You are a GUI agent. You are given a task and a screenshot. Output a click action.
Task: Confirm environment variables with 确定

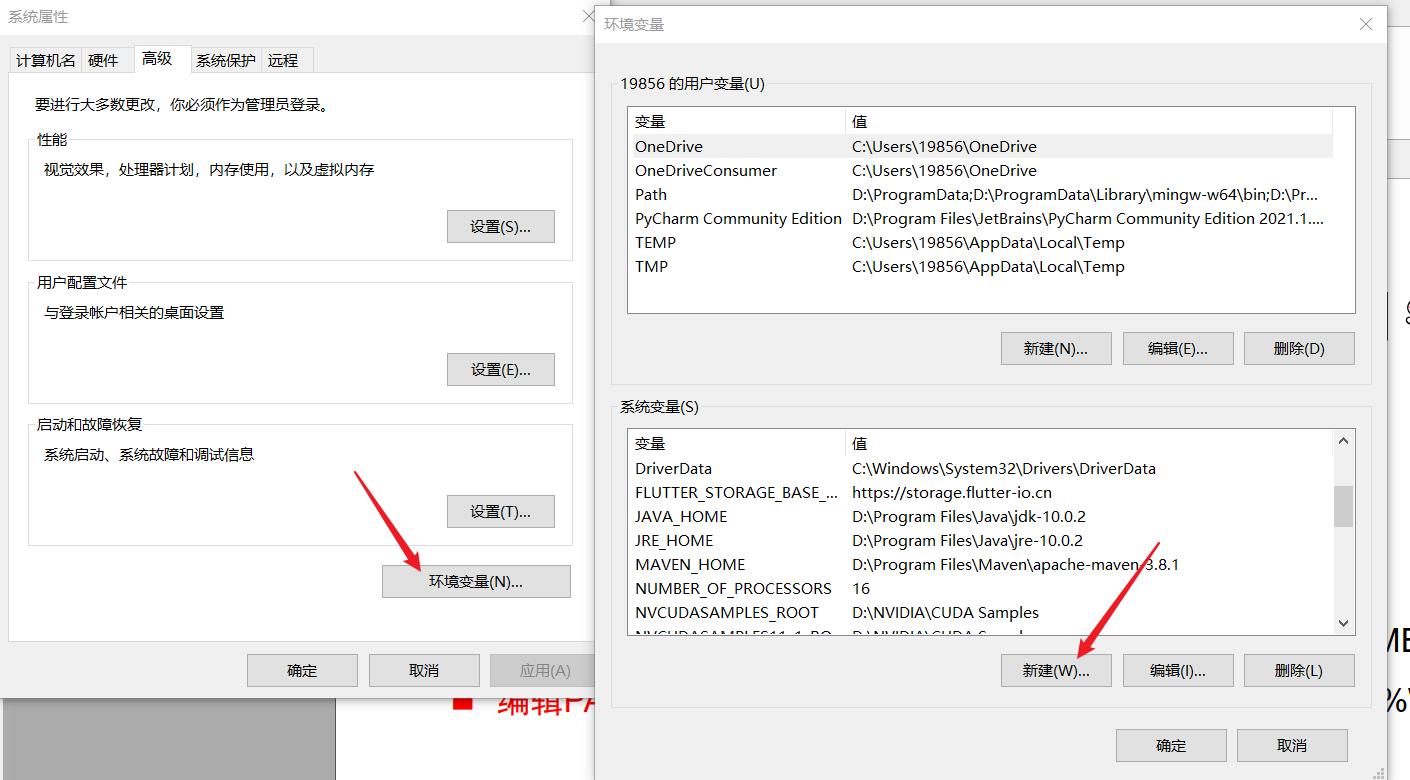(x=1170, y=745)
